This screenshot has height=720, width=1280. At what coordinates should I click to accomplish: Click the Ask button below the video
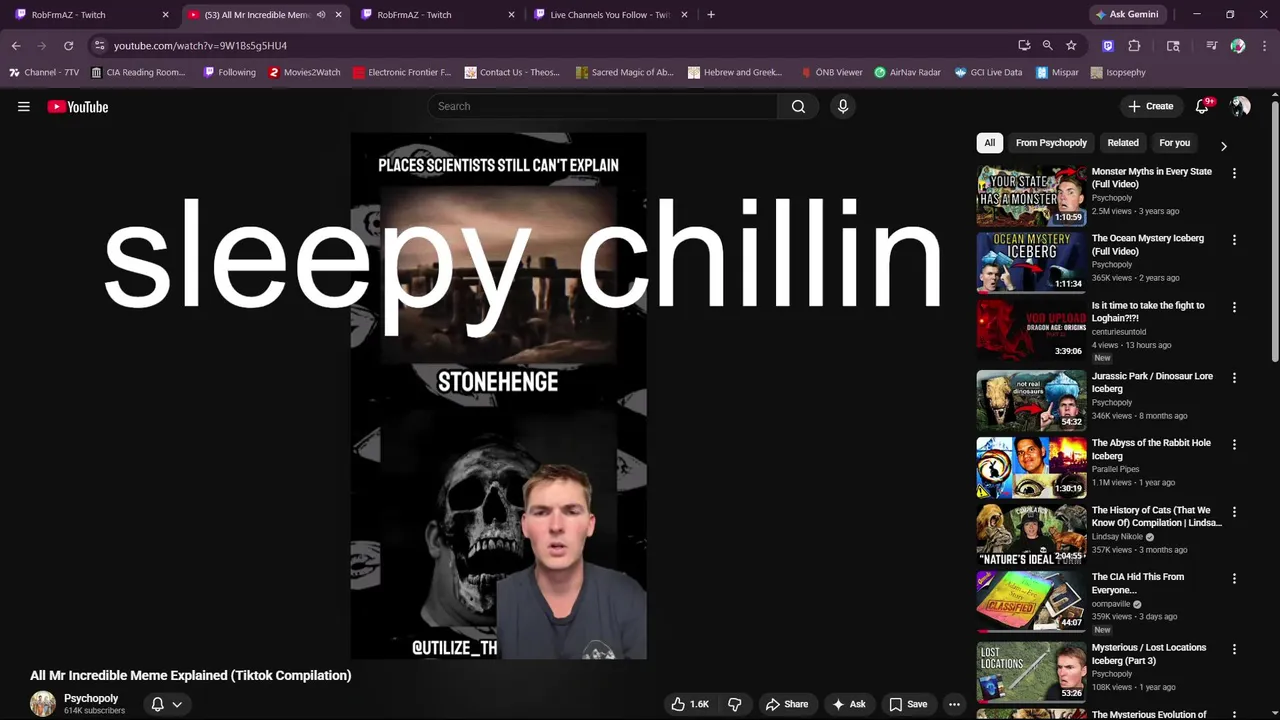849,704
